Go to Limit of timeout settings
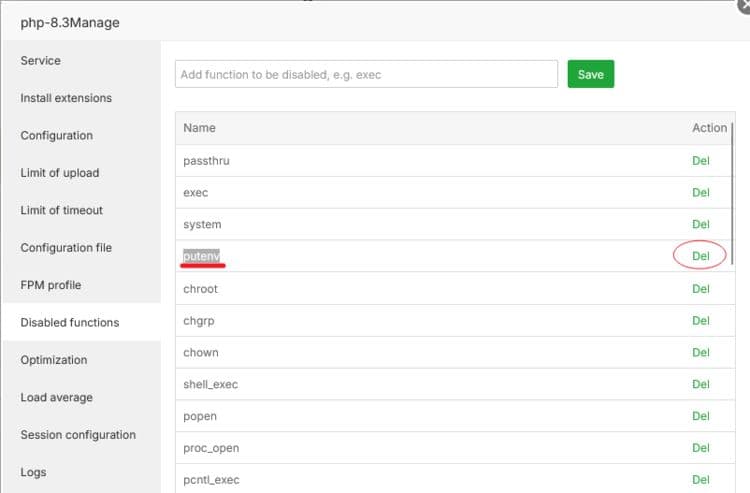The width and height of the screenshot is (750, 493). pos(62,210)
